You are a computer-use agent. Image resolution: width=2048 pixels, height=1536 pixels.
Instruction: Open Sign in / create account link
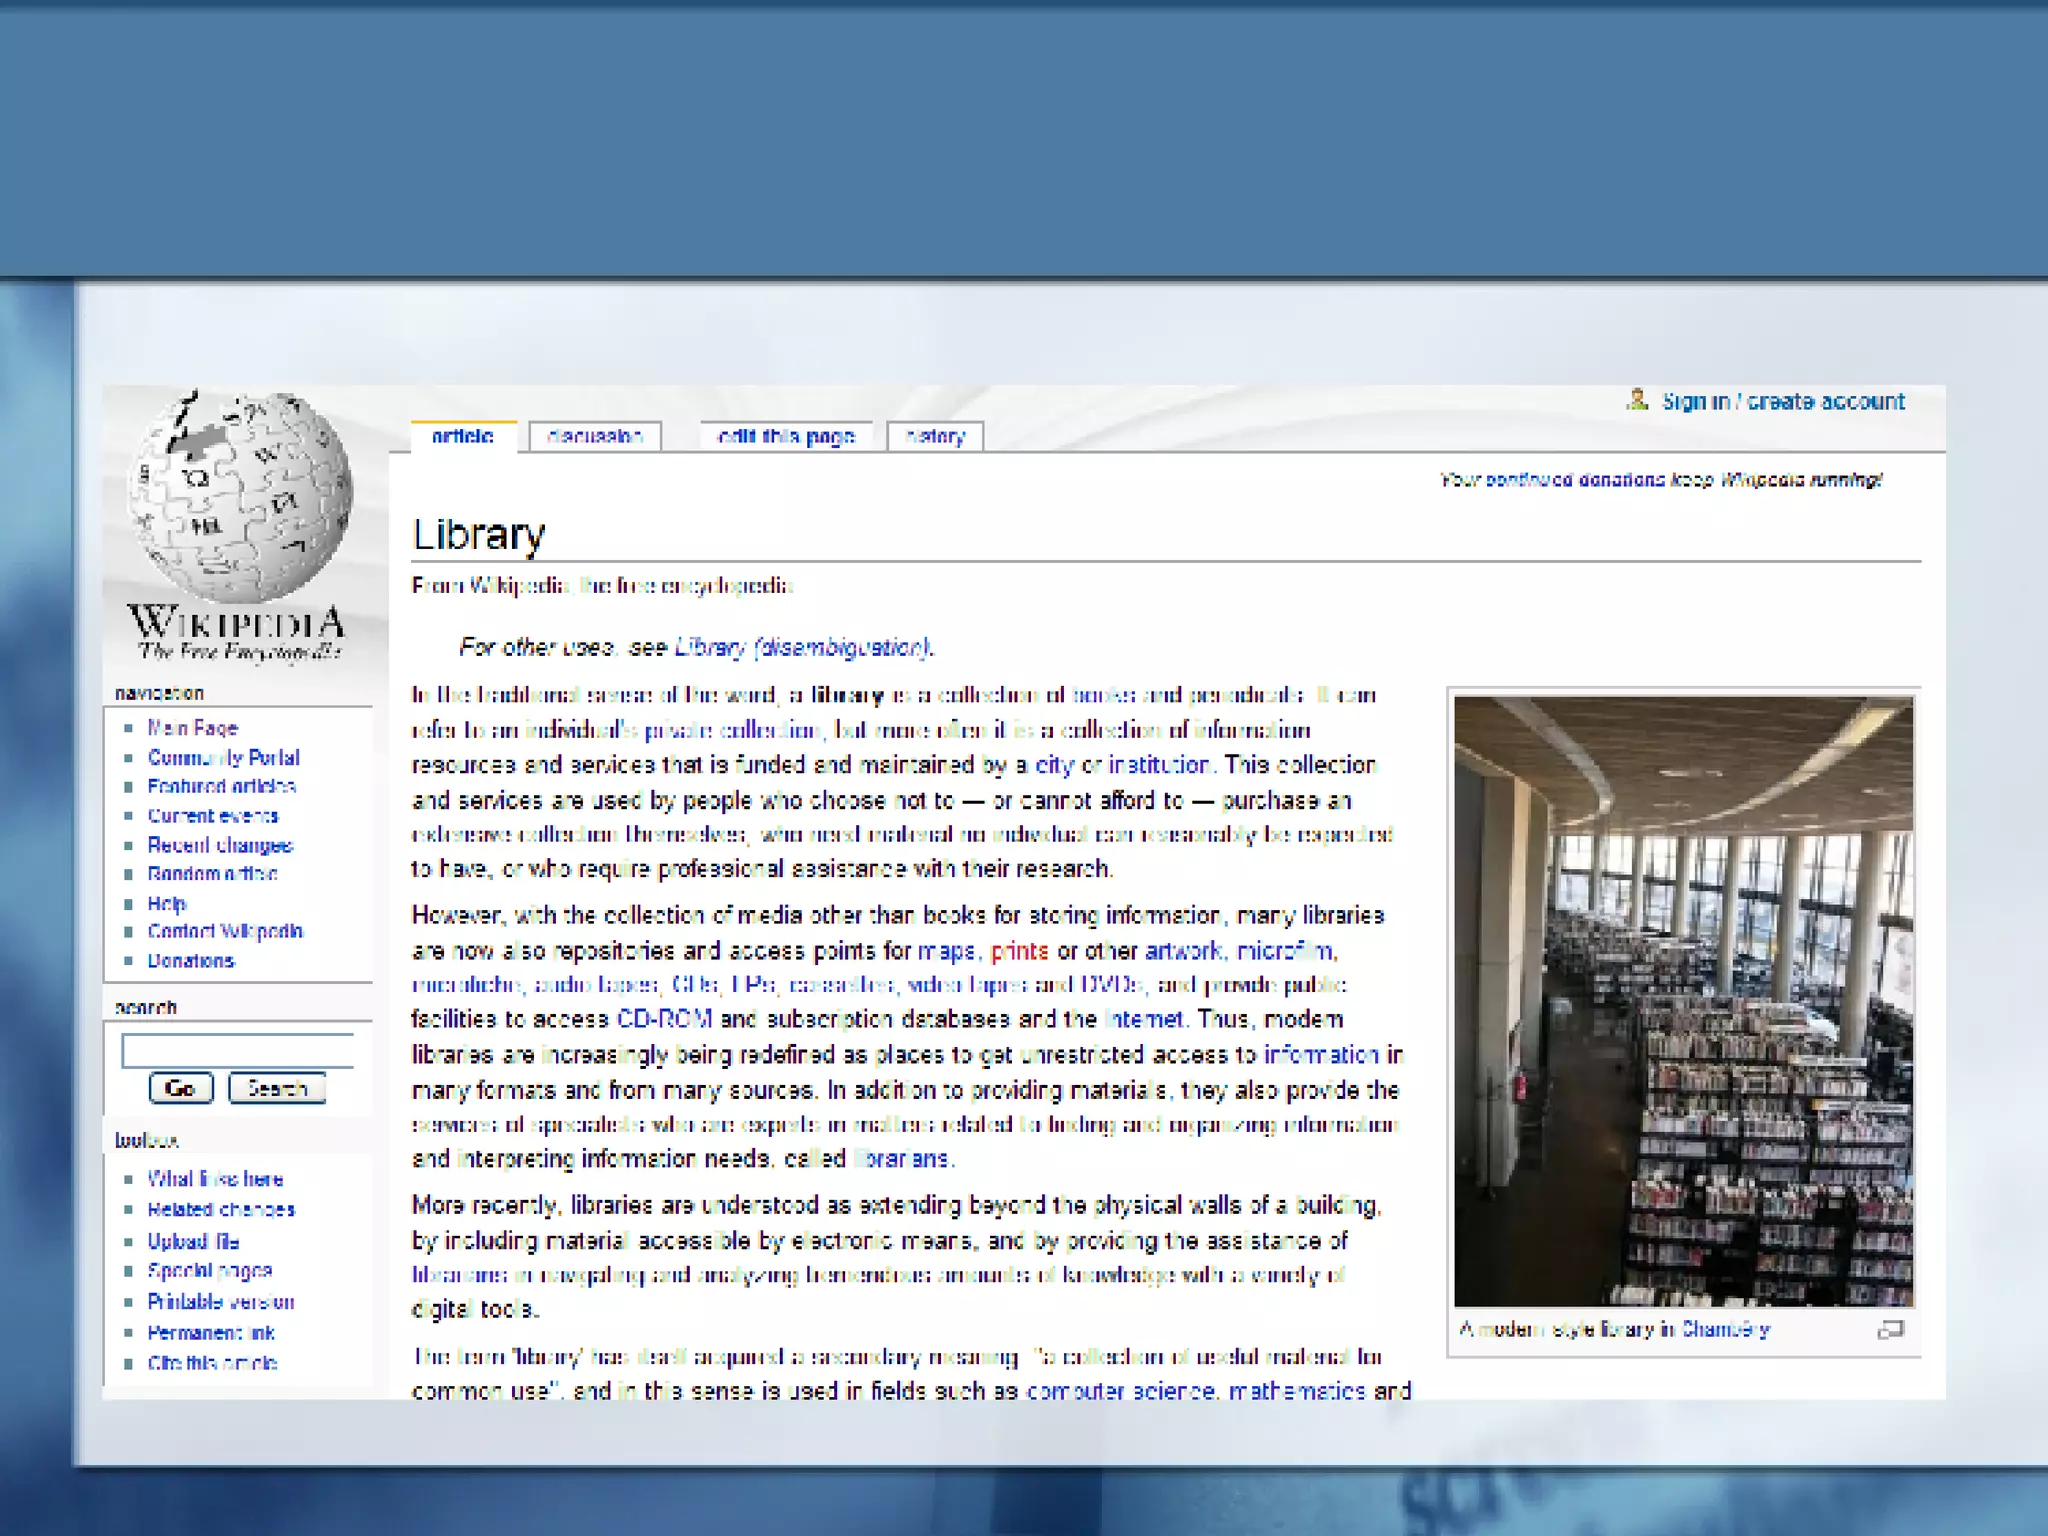click(1783, 402)
